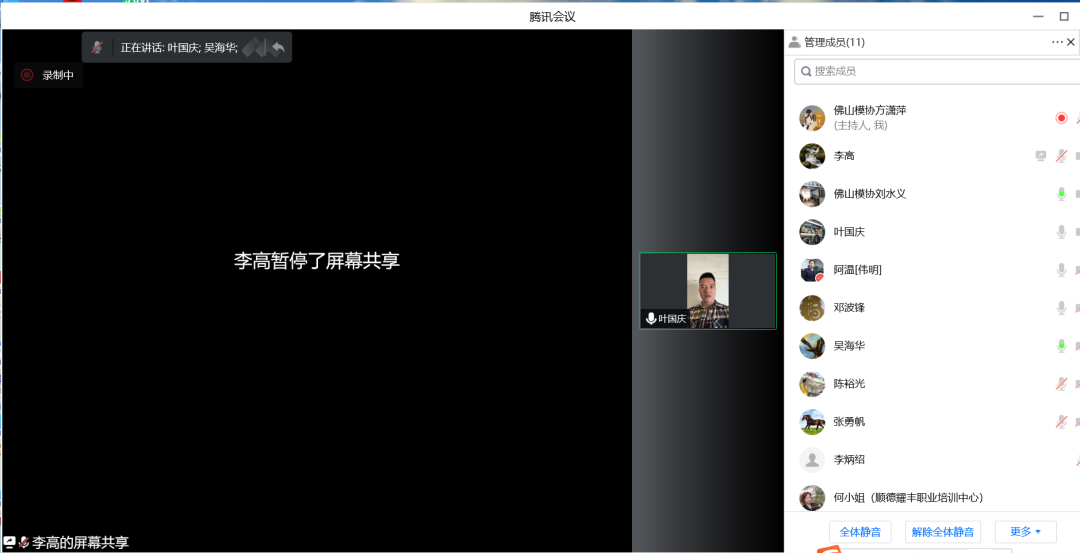This screenshot has height=553, width=1080.
Task: Click the muted microphone icon in speaking bar
Action: pyautogui.click(x=97, y=47)
